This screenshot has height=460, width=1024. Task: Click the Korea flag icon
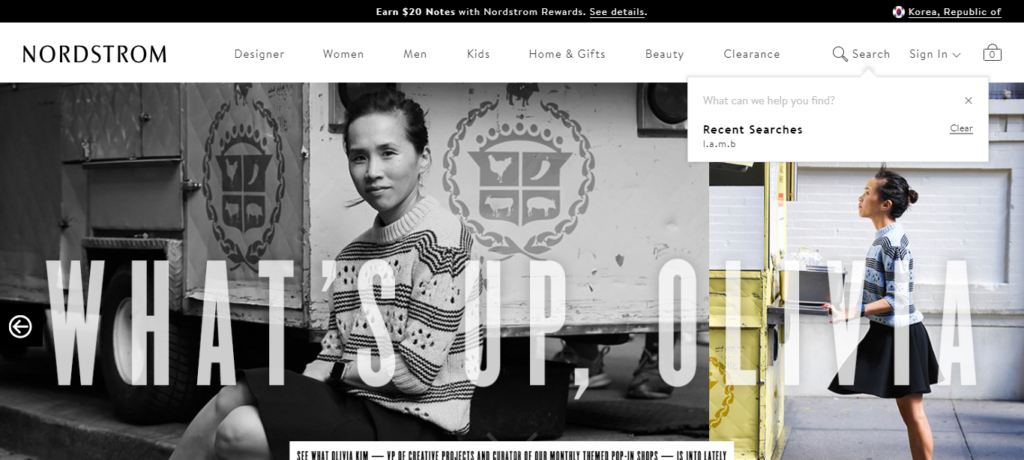tap(899, 12)
